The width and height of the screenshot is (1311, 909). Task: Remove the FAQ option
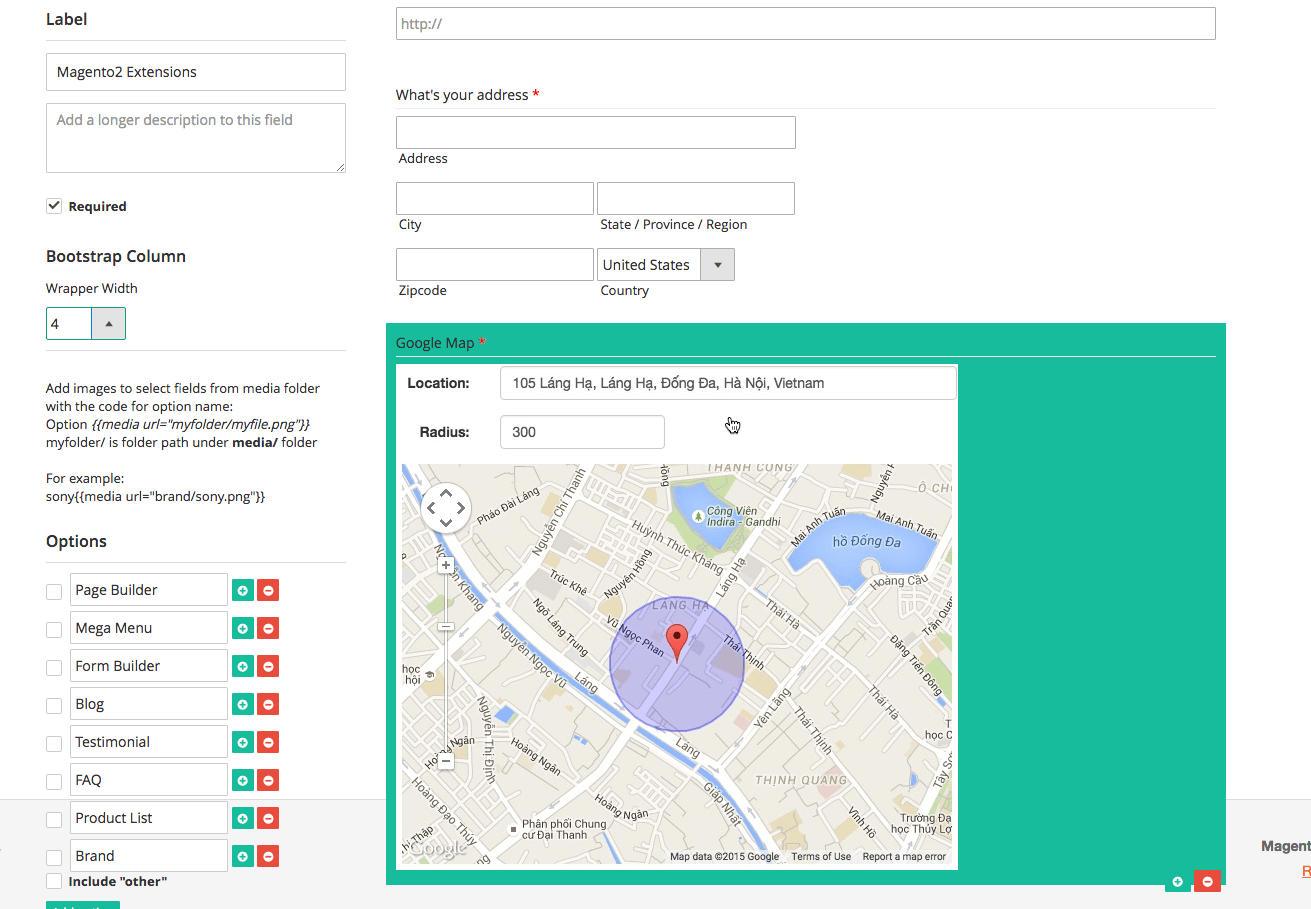[x=268, y=780]
